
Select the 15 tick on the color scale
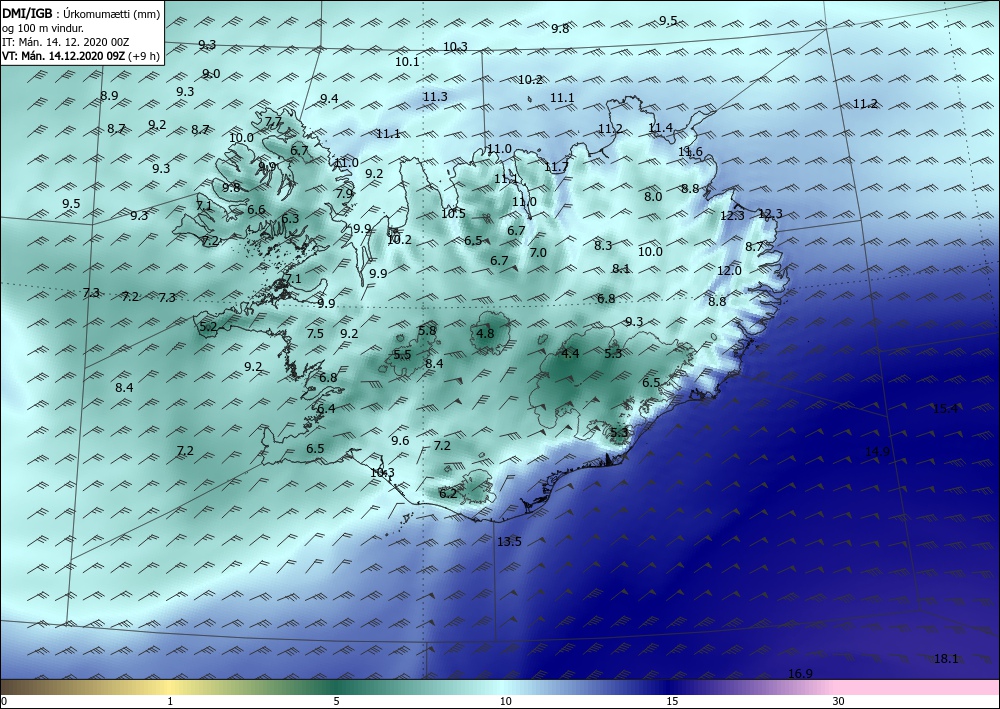point(672,702)
